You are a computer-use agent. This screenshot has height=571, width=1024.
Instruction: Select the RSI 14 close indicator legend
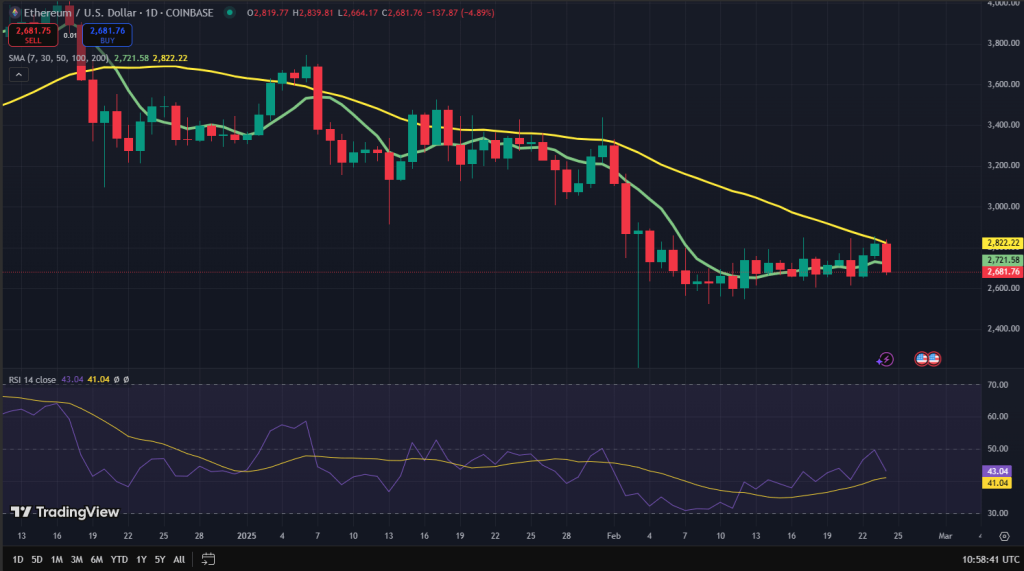(32, 380)
